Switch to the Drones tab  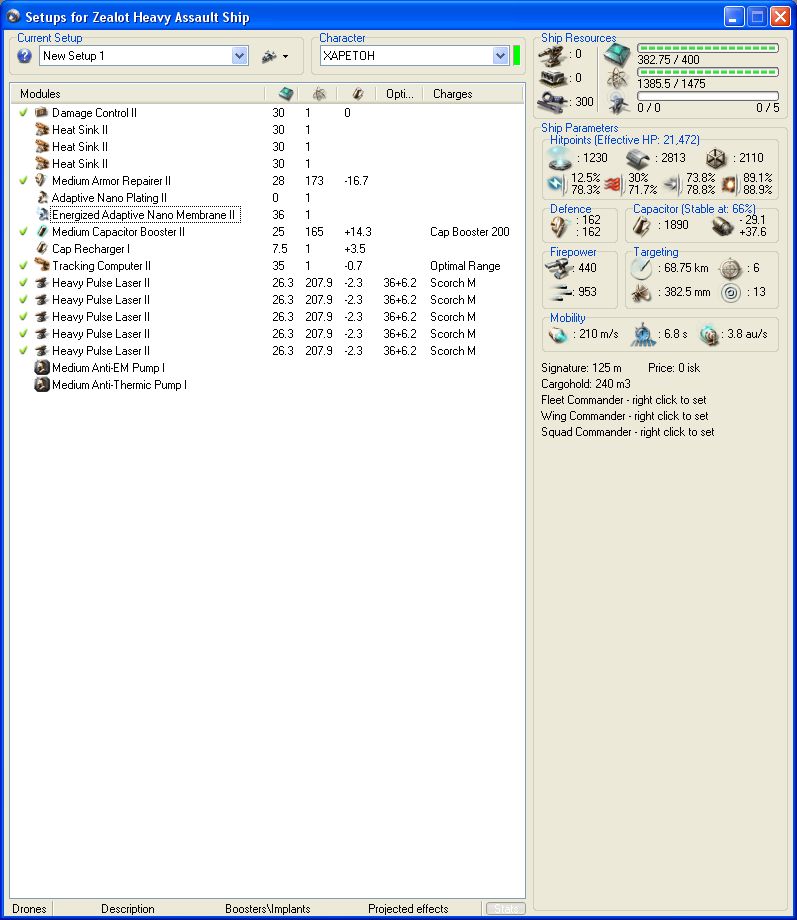pos(29,908)
